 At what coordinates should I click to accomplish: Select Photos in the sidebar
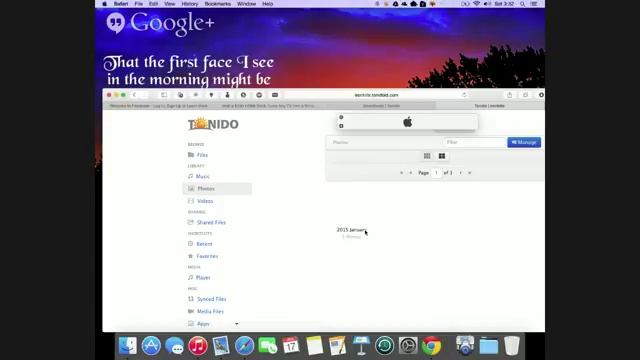click(x=217, y=189)
